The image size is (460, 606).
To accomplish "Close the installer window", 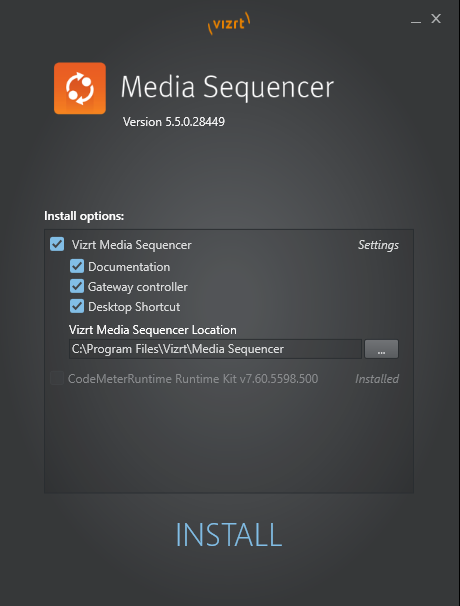I will tap(436, 19).
